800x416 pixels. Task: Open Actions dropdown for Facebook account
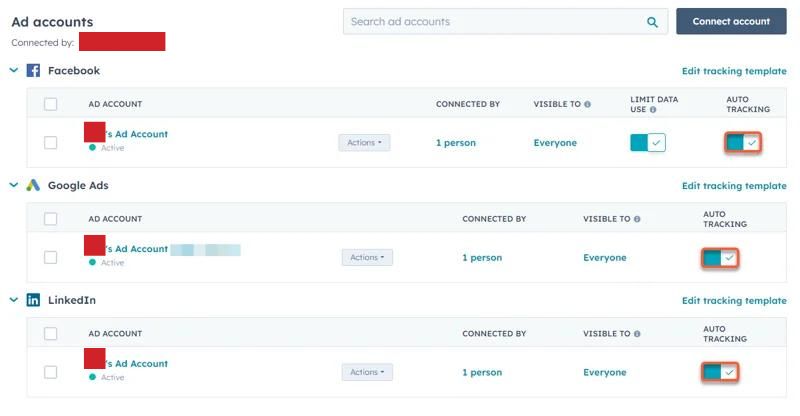coord(364,142)
